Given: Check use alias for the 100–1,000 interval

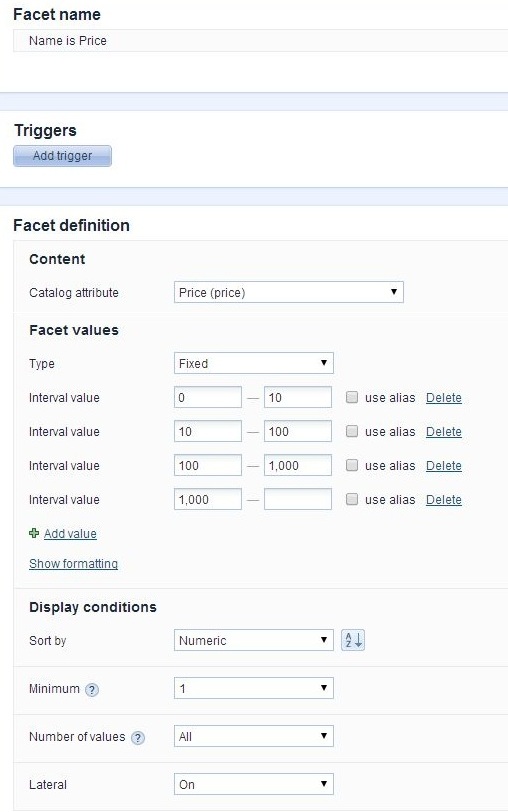Looking at the screenshot, I should 352,466.
